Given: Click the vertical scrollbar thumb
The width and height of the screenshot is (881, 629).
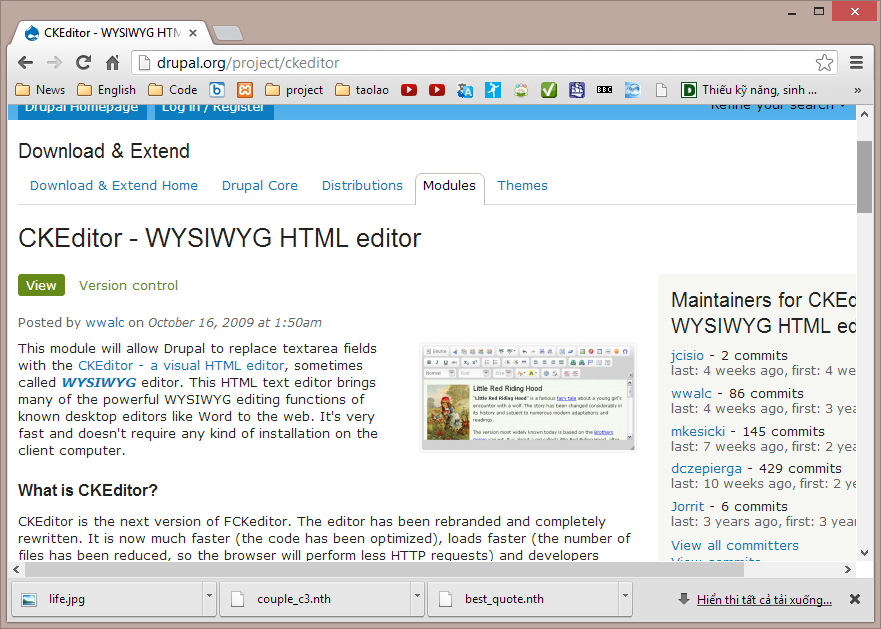Looking at the screenshot, I should (864, 177).
